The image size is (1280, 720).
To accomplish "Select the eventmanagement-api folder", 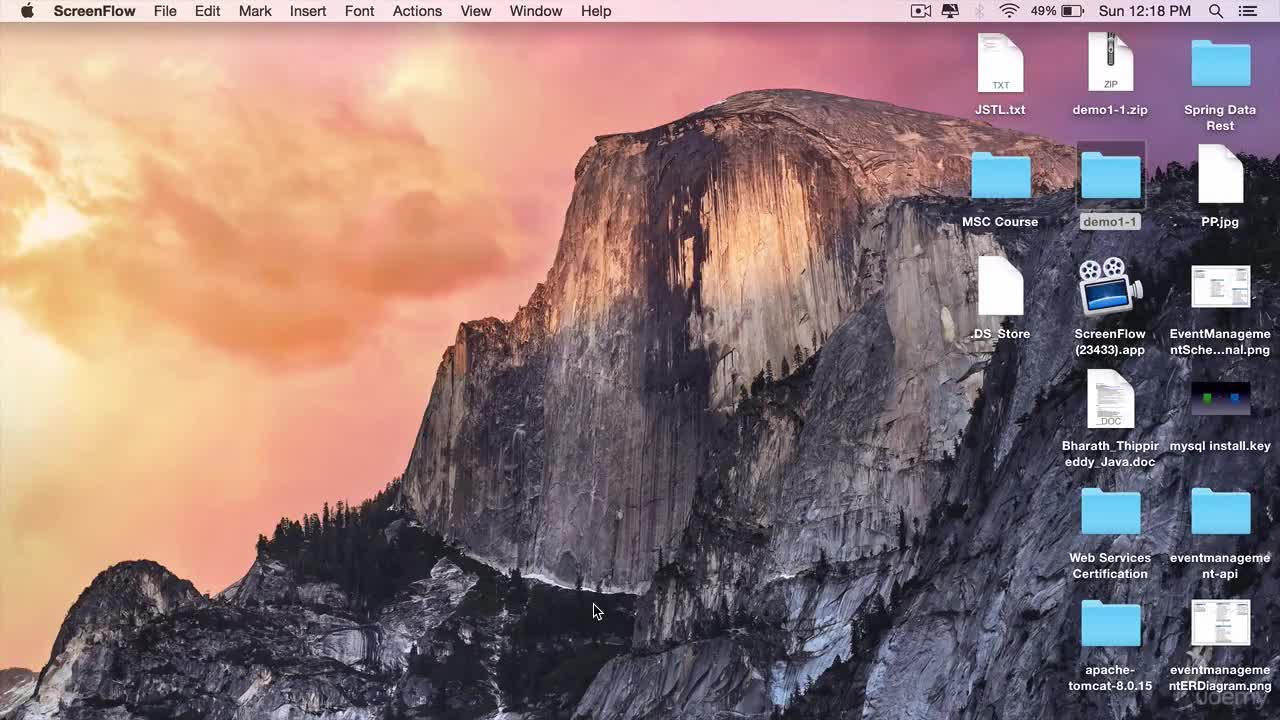I will (x=1220, y=511).
